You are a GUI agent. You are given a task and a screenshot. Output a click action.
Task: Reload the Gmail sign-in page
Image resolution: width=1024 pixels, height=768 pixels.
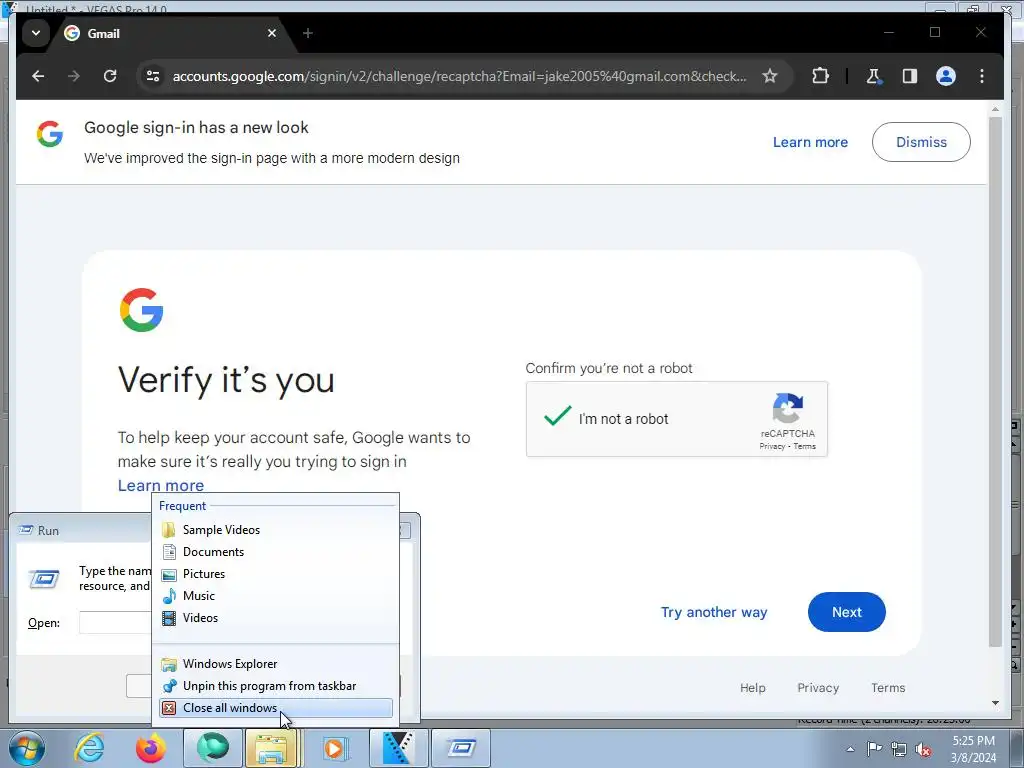click(110, 76)
